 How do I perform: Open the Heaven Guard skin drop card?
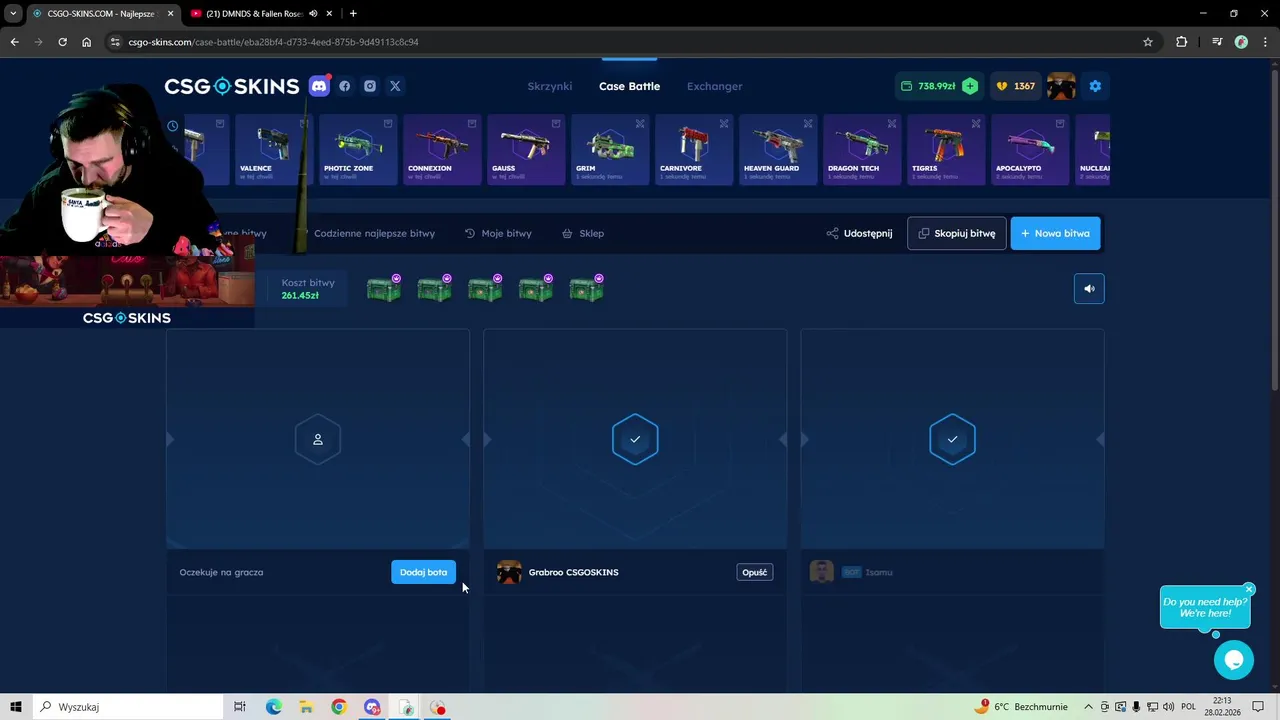(777, 150)
